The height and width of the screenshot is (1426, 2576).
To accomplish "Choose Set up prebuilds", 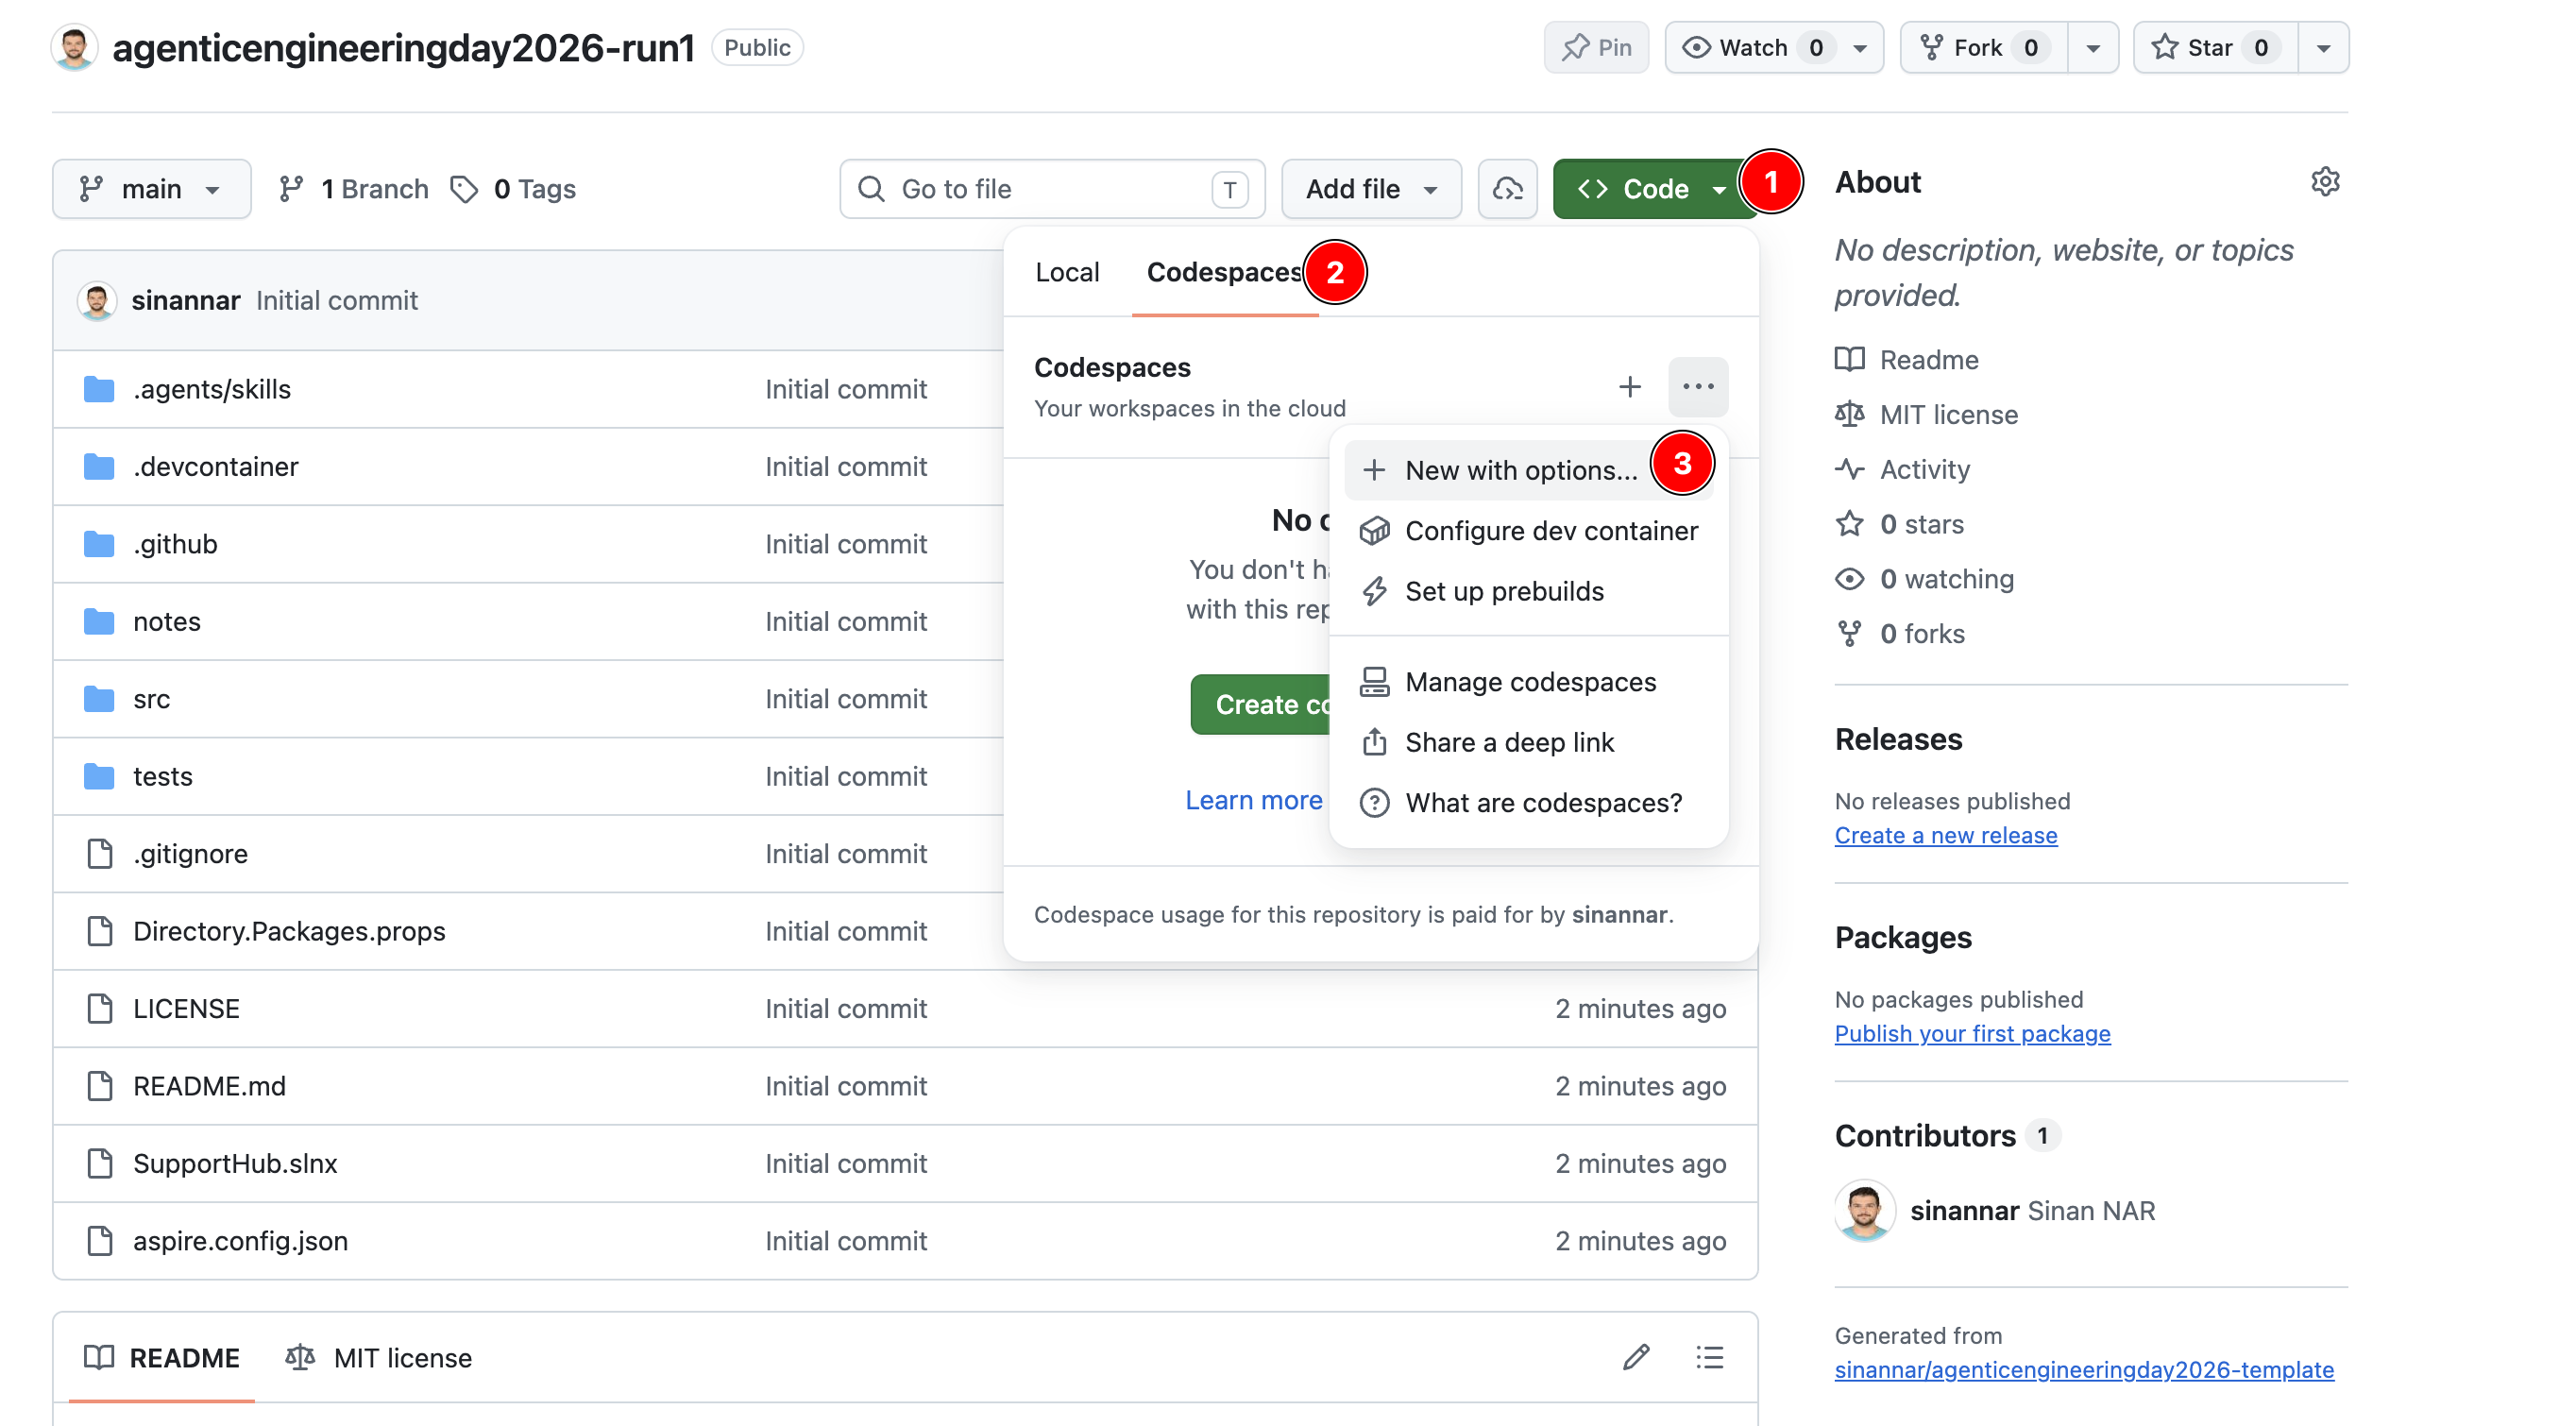I will [1529, 592].
